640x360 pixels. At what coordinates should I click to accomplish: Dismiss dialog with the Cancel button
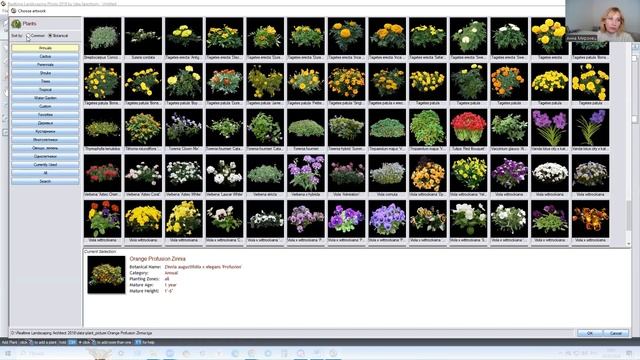coord(616,333)
